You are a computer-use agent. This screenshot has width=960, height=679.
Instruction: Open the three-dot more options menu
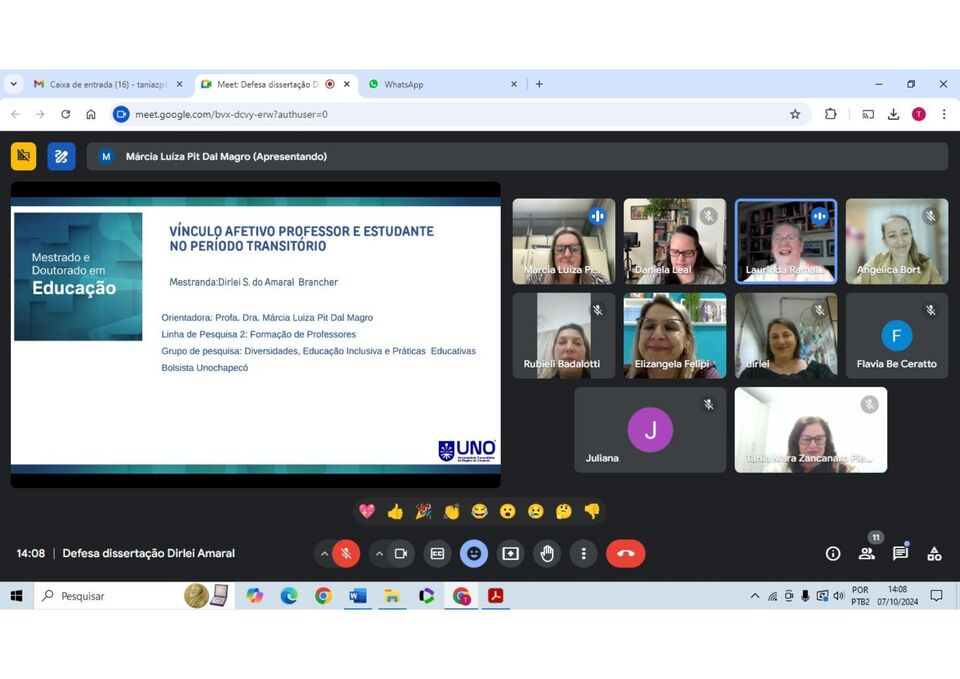(583, 553)
